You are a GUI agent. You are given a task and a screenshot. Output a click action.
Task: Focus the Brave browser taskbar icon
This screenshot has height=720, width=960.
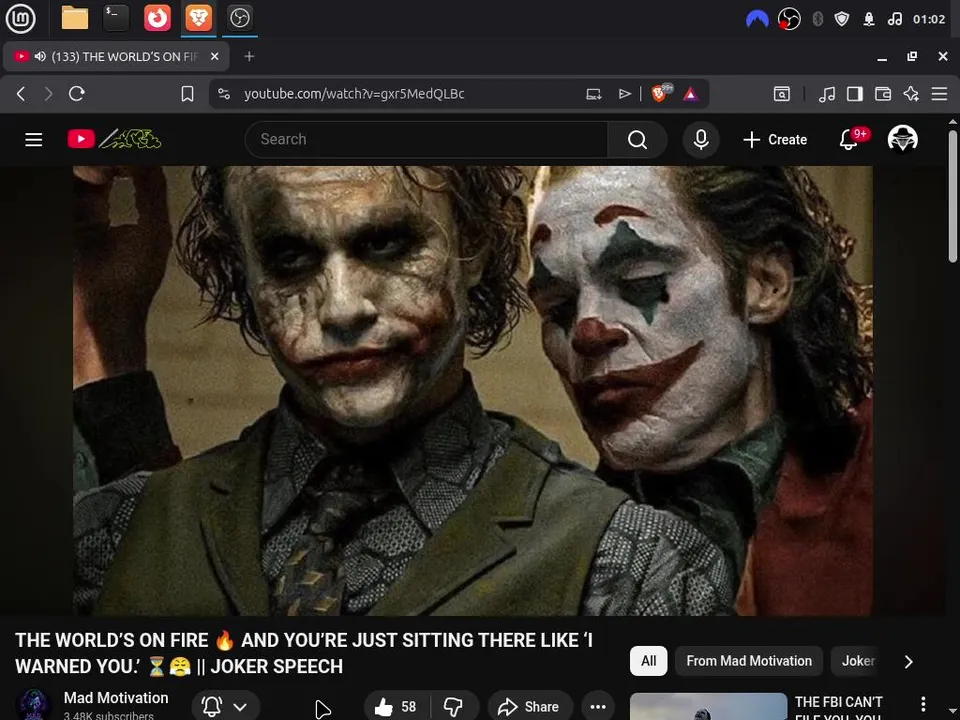[x=198, y=18]
